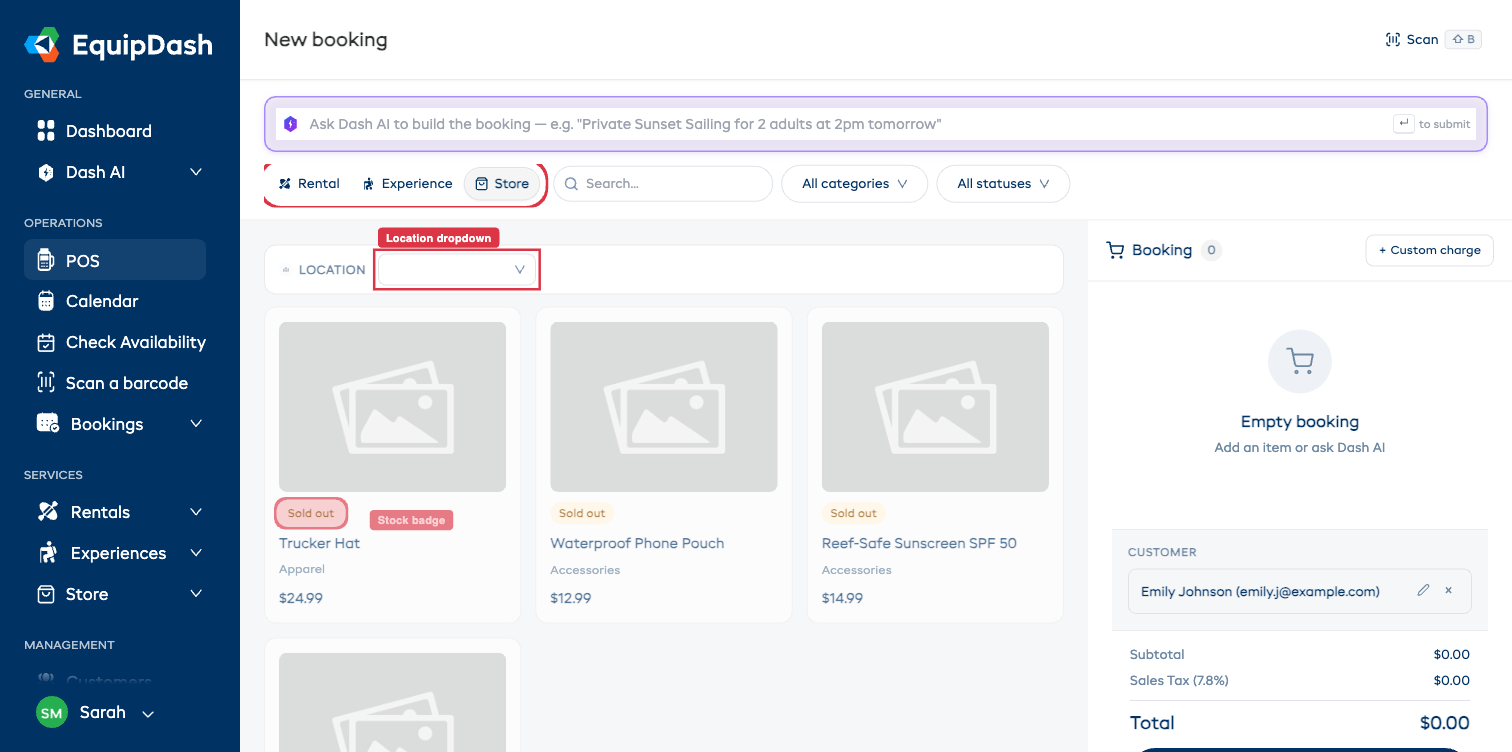The width and height of the screenshot is (1512, 752).
Task: Click the Rentals sidebar icon
Action: [x=47, y=512]
